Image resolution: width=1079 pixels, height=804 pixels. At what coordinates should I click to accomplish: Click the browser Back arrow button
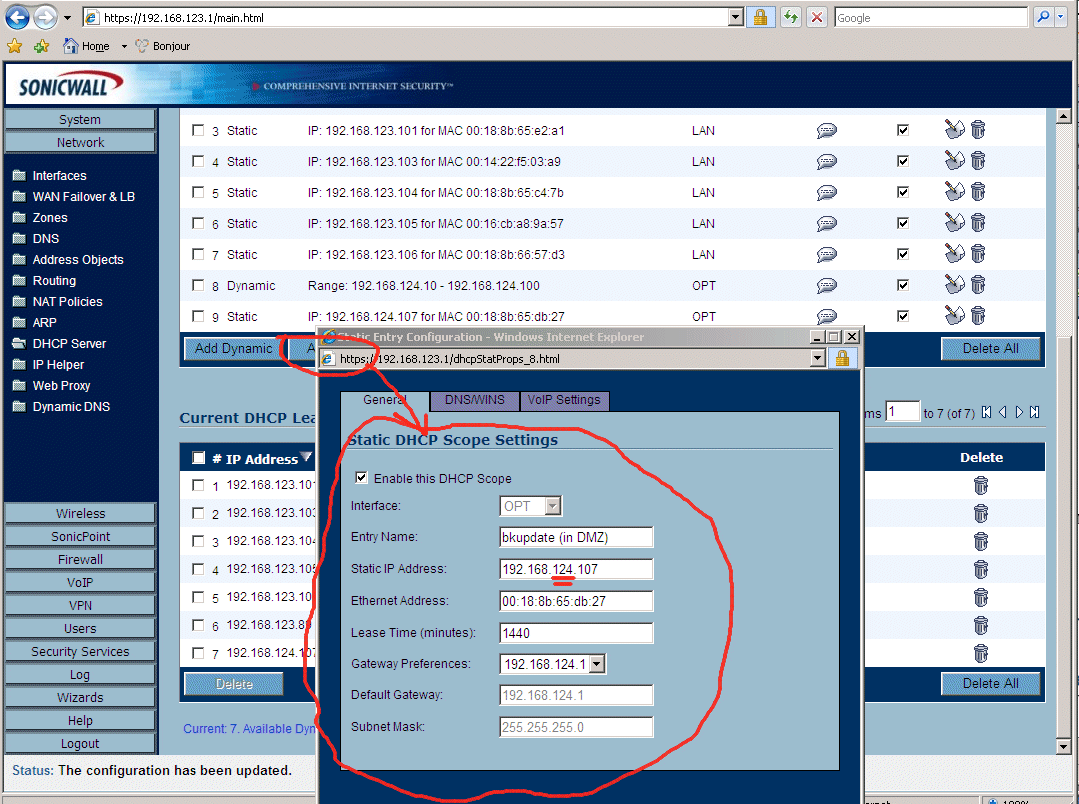[18, 17]
